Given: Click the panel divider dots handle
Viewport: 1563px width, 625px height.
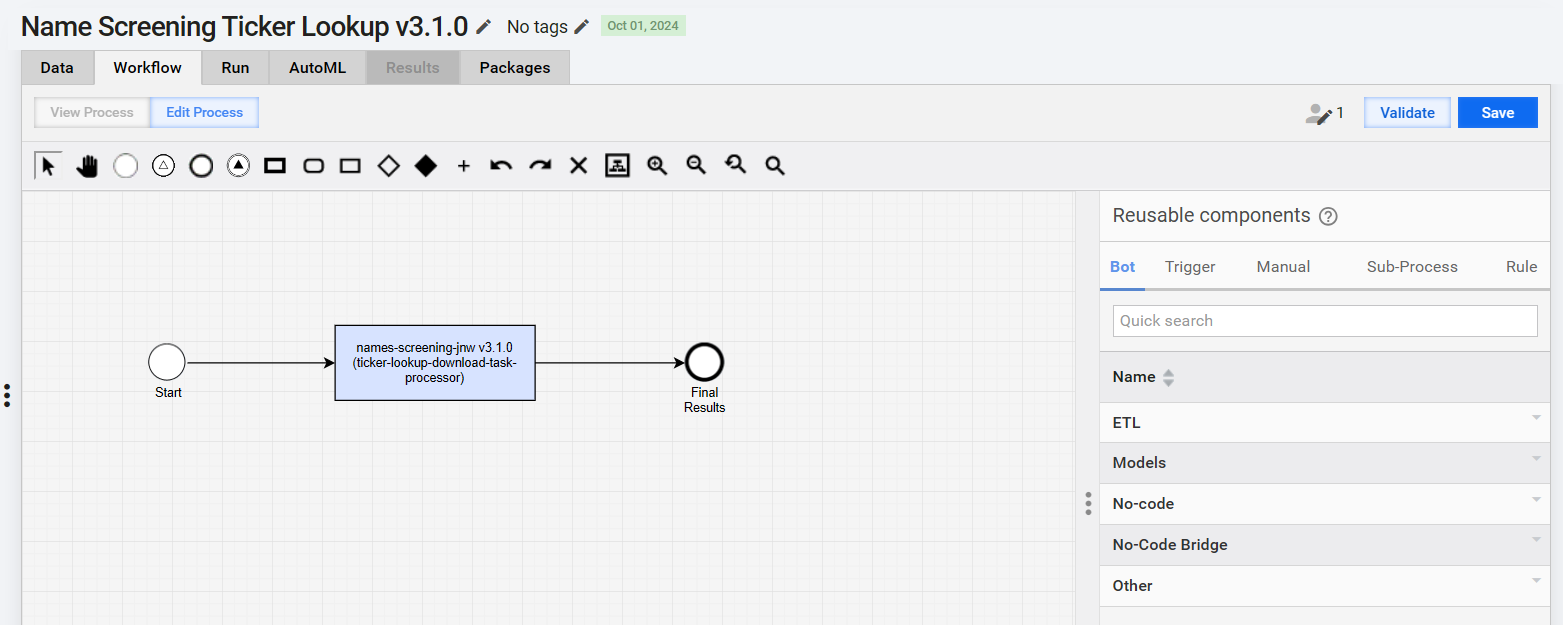Looking at the screenshot, I should coord(1088,503).
